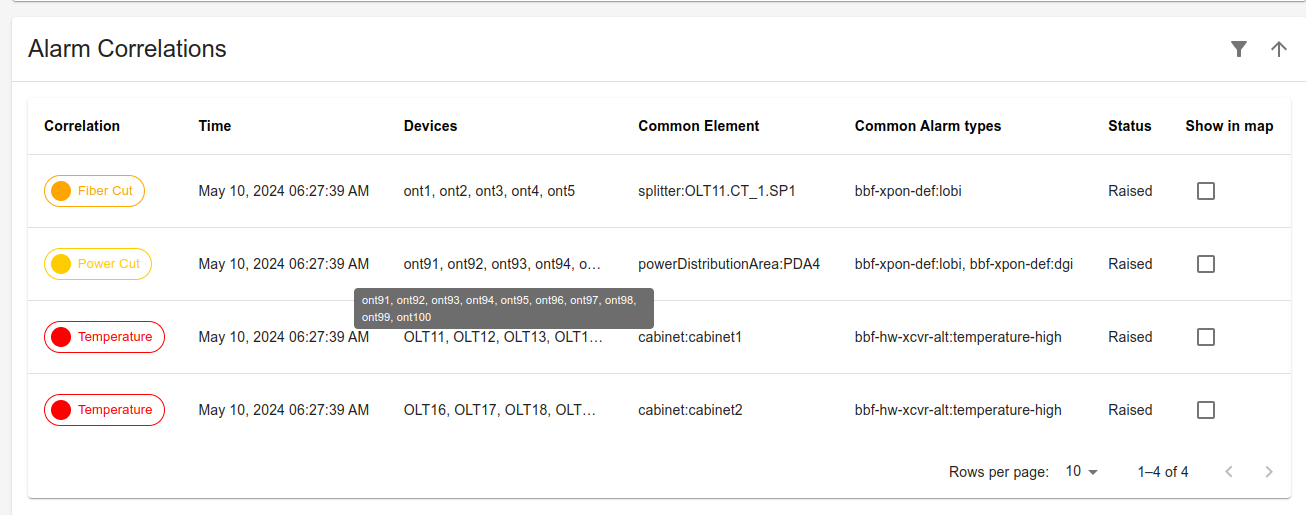Open the Rows per page dropdown
Image resolution: width=1306 pixels, height=515 pixels.
tap(1082, 472)
